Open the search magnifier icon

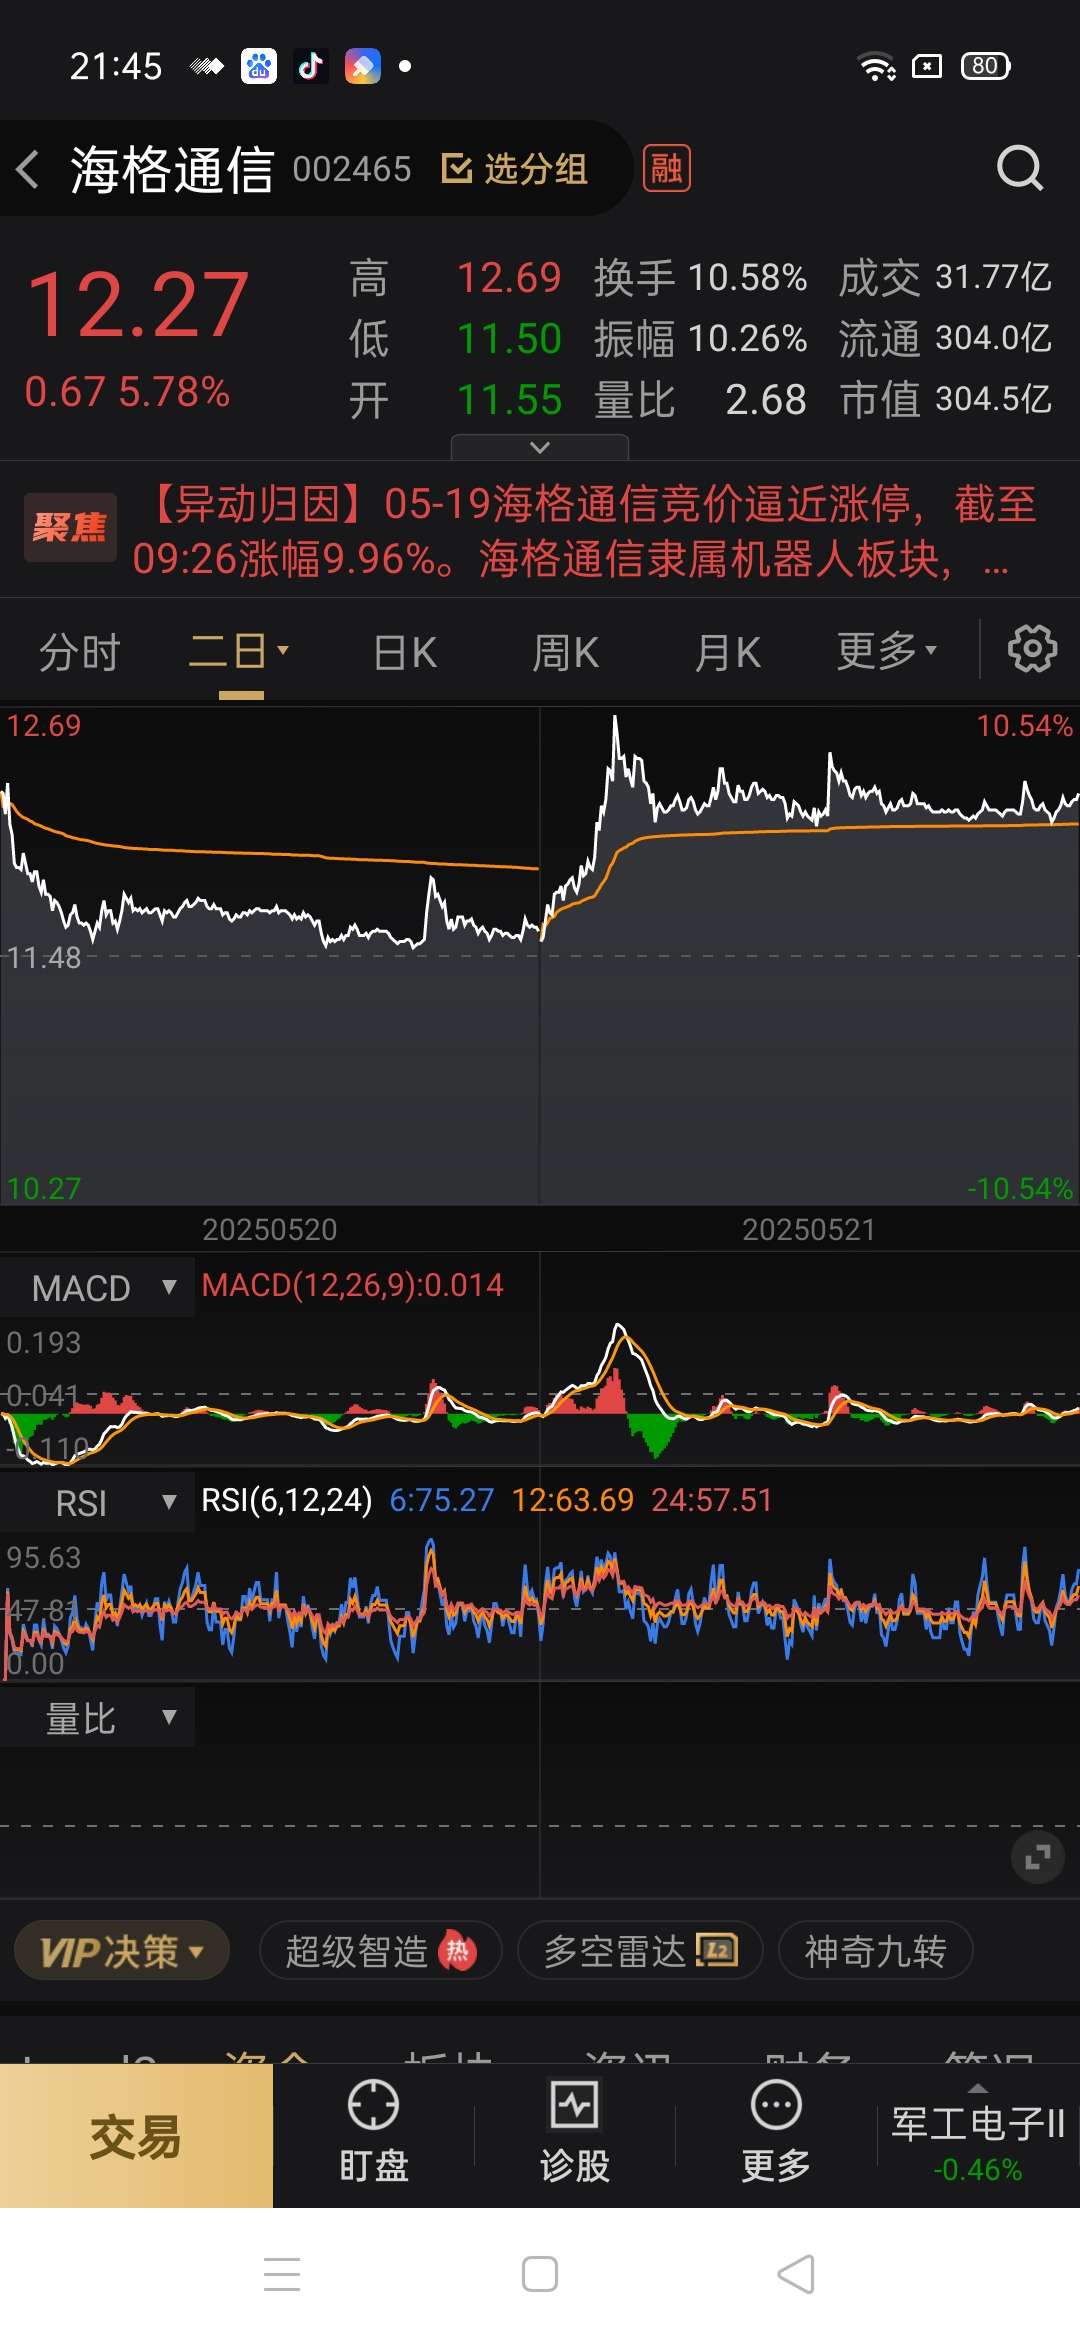[1020, 168]
